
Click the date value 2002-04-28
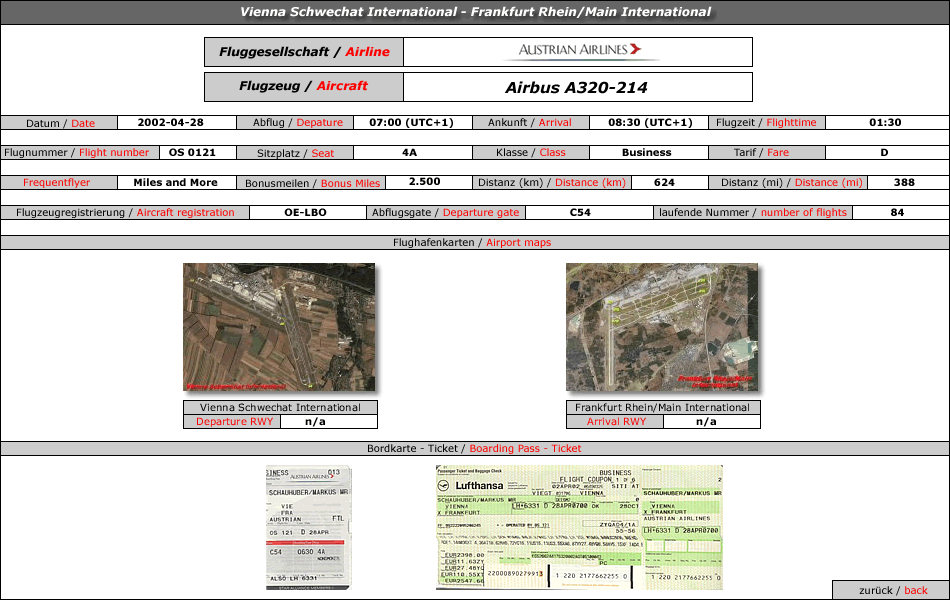click(x=170, y=122)
